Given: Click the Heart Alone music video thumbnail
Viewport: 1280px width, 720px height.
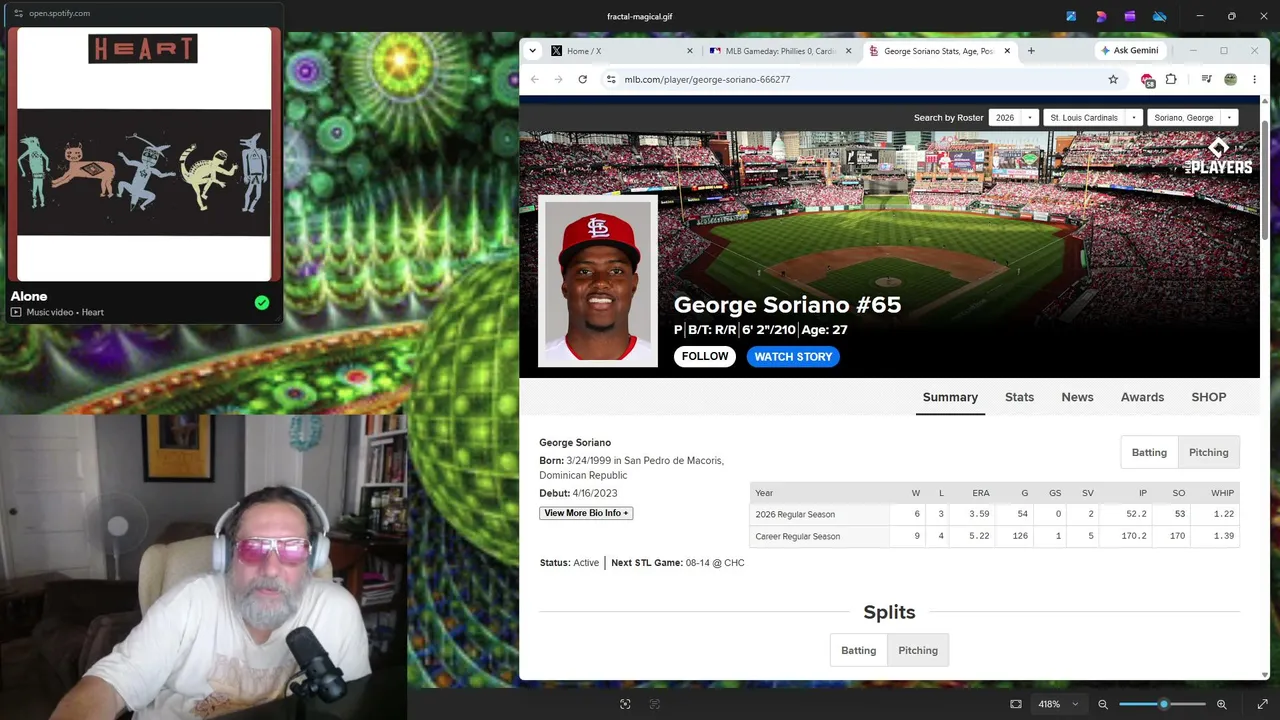Looking at the screenshot, I should [144, 155].
